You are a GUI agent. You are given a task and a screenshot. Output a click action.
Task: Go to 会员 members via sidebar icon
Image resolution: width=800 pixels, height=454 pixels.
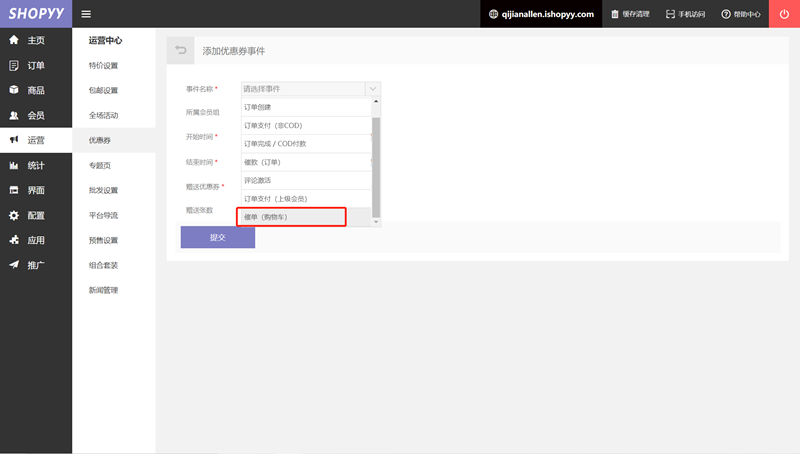(14, 115)
